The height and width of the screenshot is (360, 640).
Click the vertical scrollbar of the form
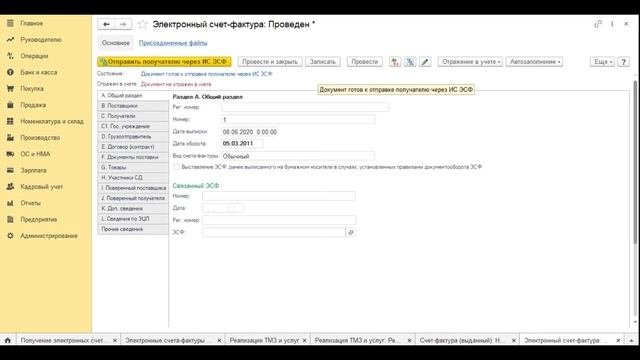(635, 162)
